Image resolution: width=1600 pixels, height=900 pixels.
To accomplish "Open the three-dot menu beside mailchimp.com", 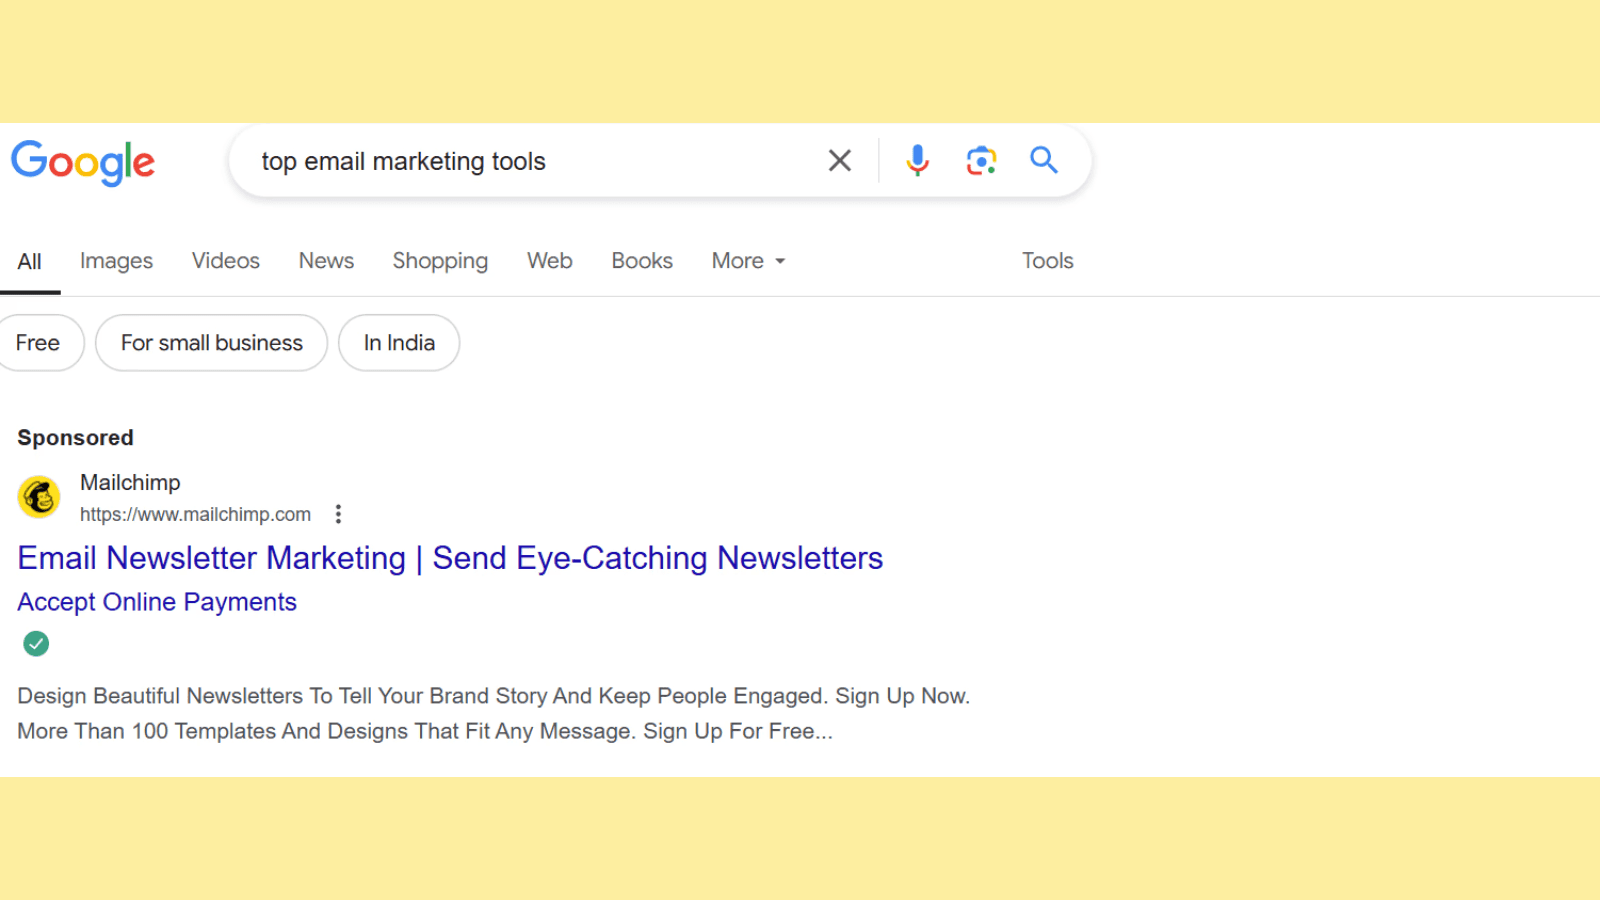I will pos(338,514).
